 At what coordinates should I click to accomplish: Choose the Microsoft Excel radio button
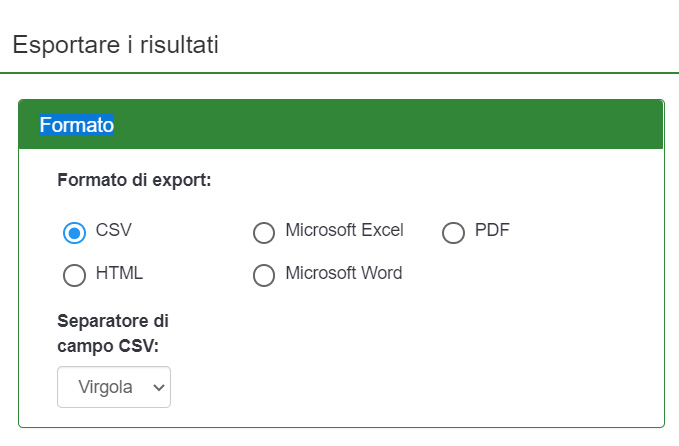coord(264,233)
